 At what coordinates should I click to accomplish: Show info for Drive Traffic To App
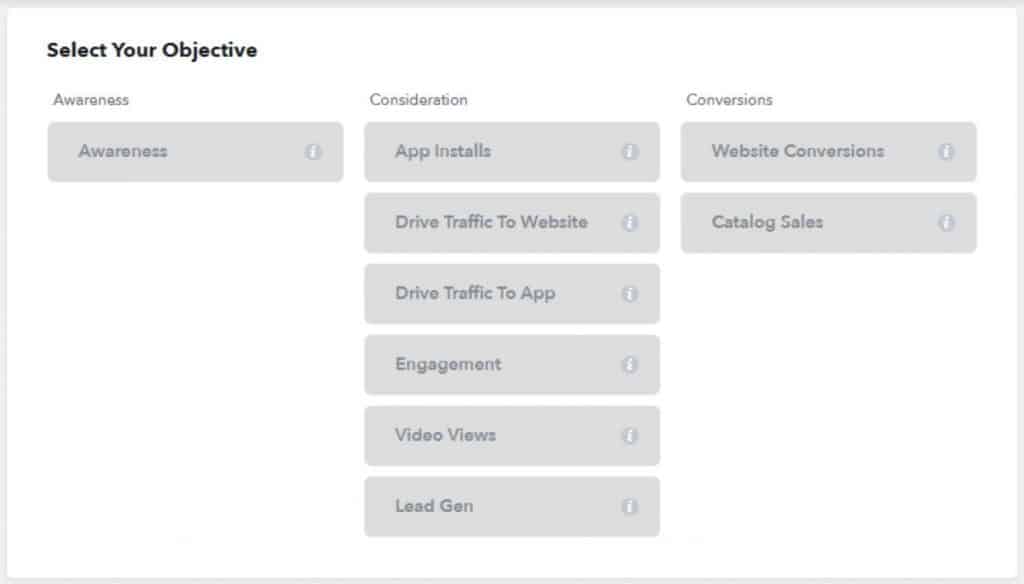630,294
